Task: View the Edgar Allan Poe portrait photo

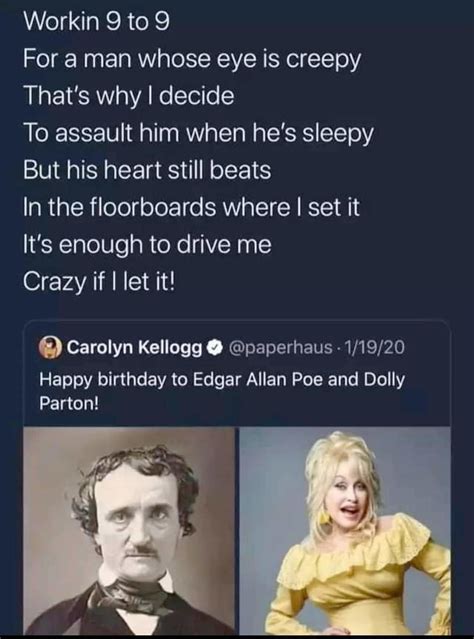Action: click(129, 531)
